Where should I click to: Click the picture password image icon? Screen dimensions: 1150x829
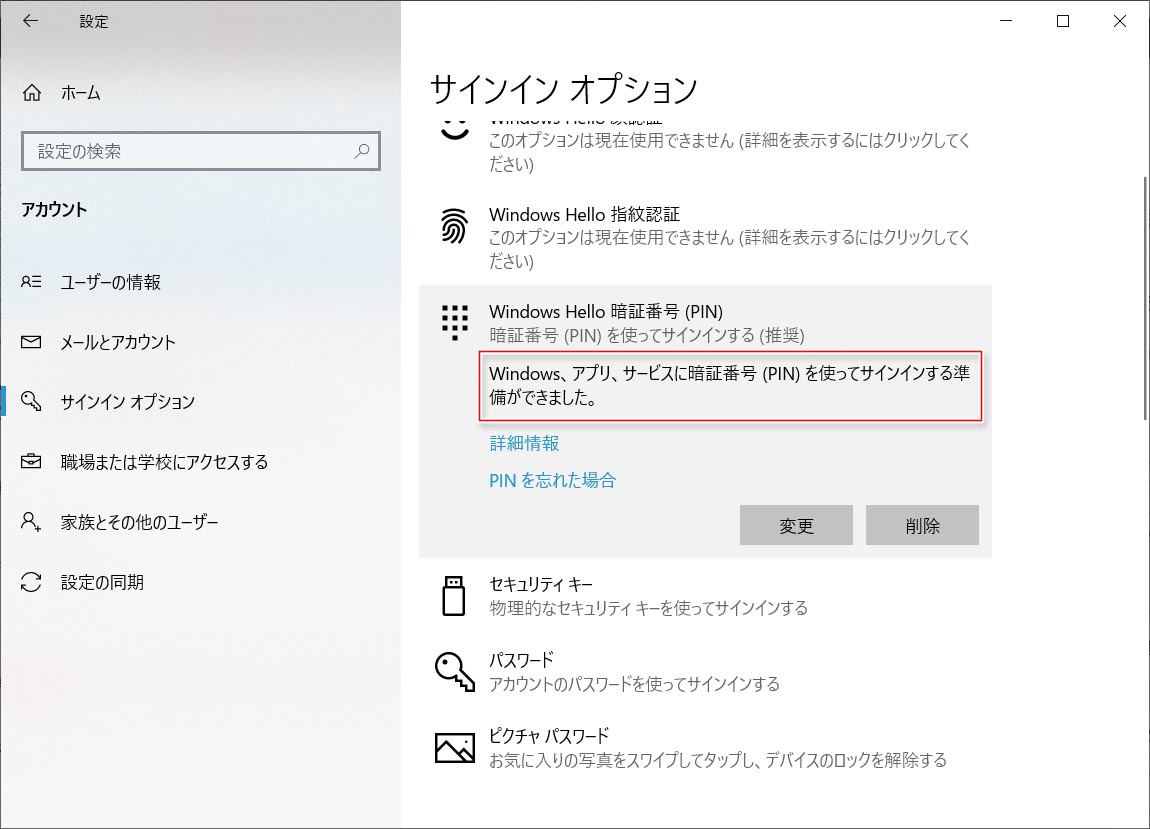pyautogui.click(x=455, y=748)
